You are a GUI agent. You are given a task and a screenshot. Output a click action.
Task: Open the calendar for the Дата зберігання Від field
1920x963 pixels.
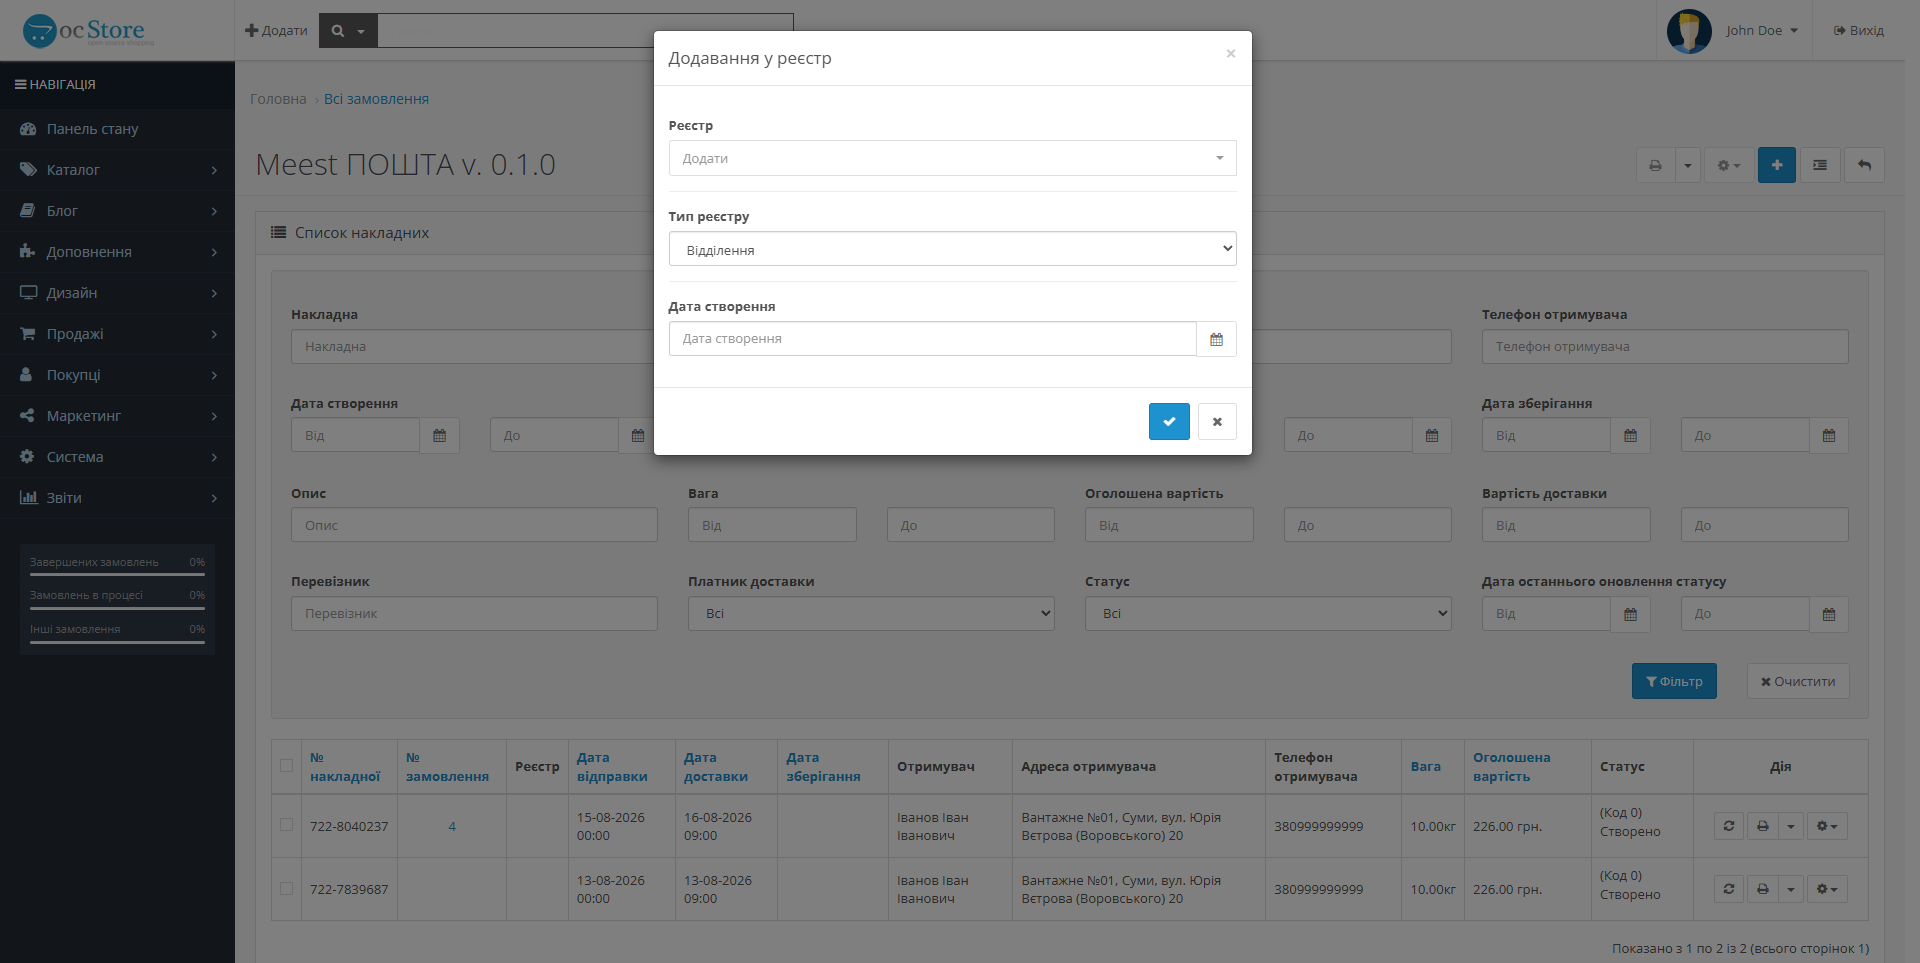point(1630,436)
